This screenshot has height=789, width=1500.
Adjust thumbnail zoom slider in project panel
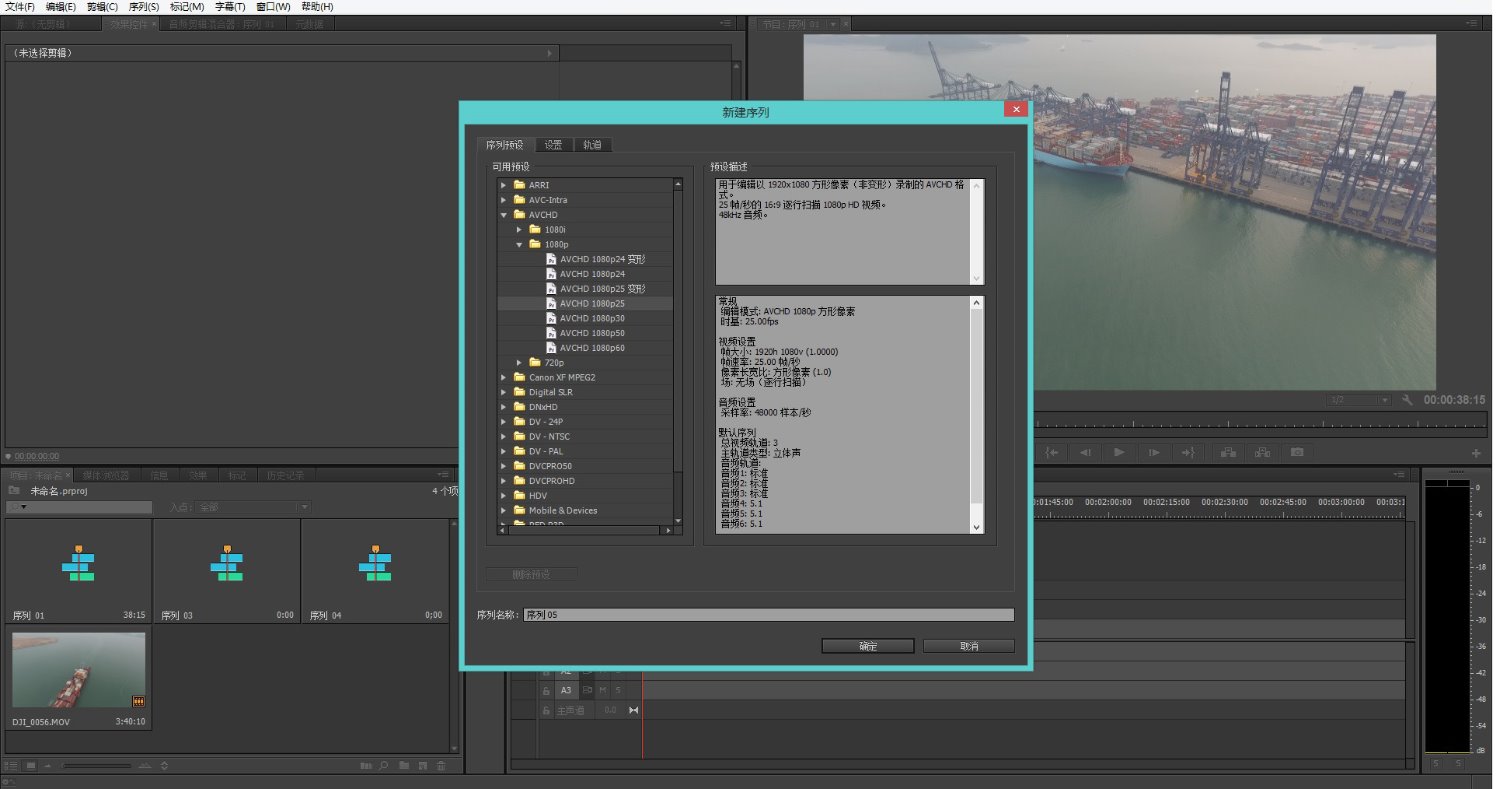98,766
